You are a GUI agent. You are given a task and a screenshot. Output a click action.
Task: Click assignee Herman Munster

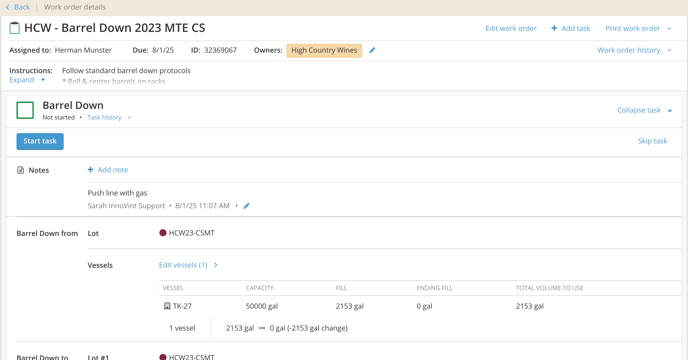tap(83, 50)
